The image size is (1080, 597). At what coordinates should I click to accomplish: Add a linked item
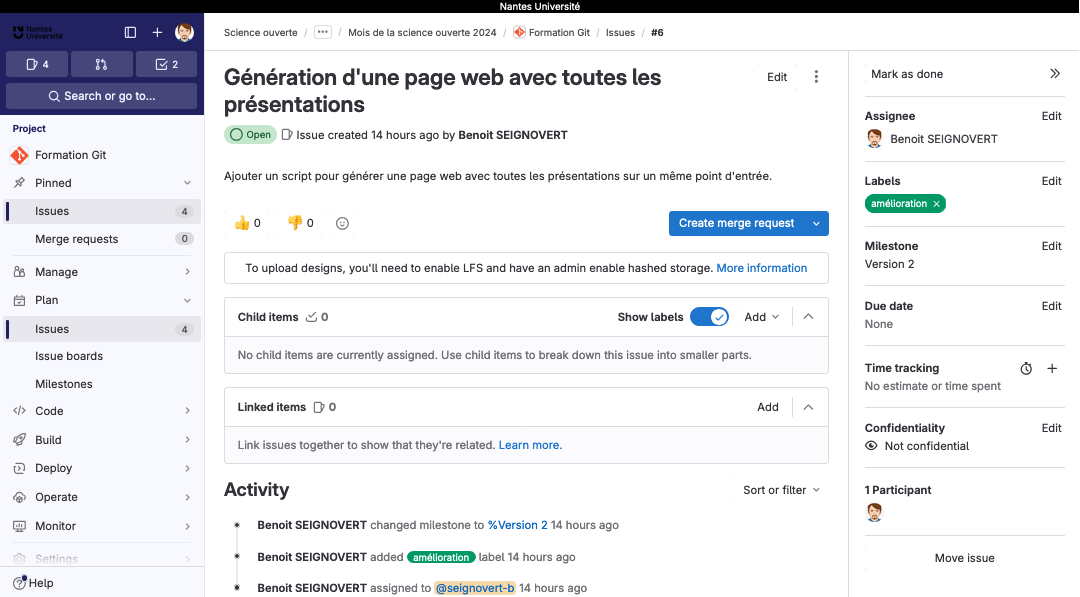coord(768,407)
